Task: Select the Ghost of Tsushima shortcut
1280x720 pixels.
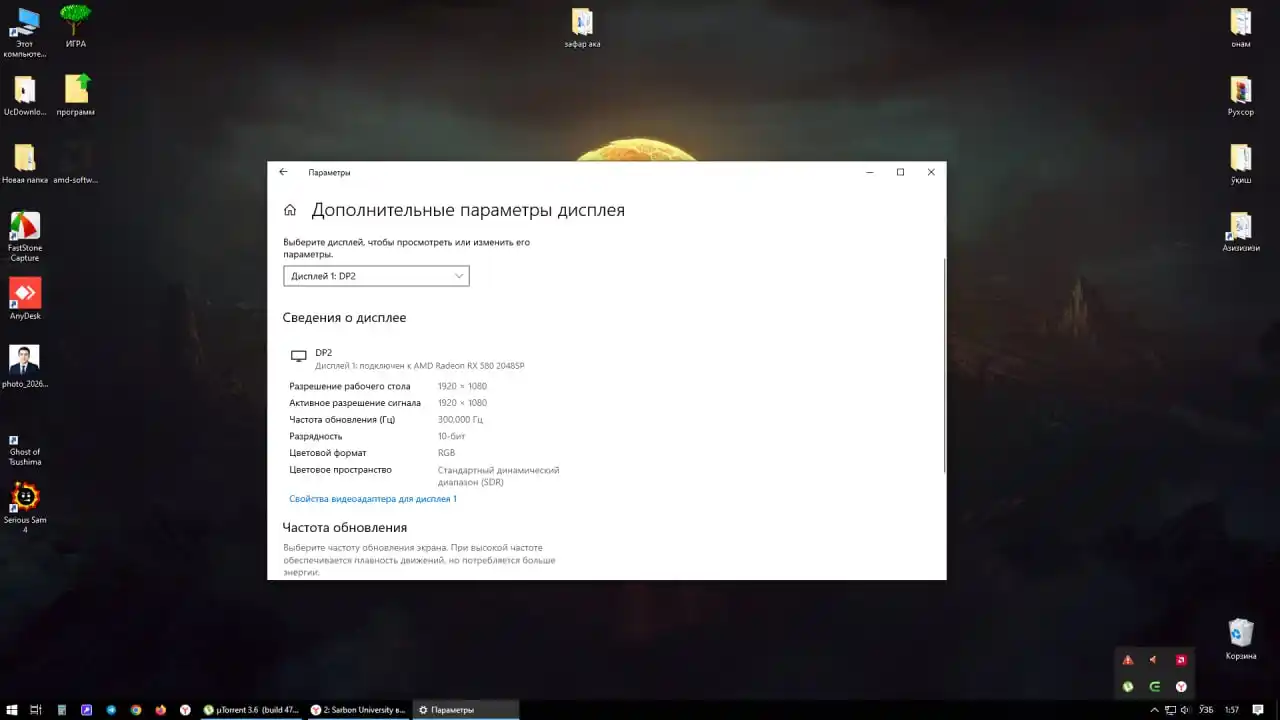Action: 25,449
